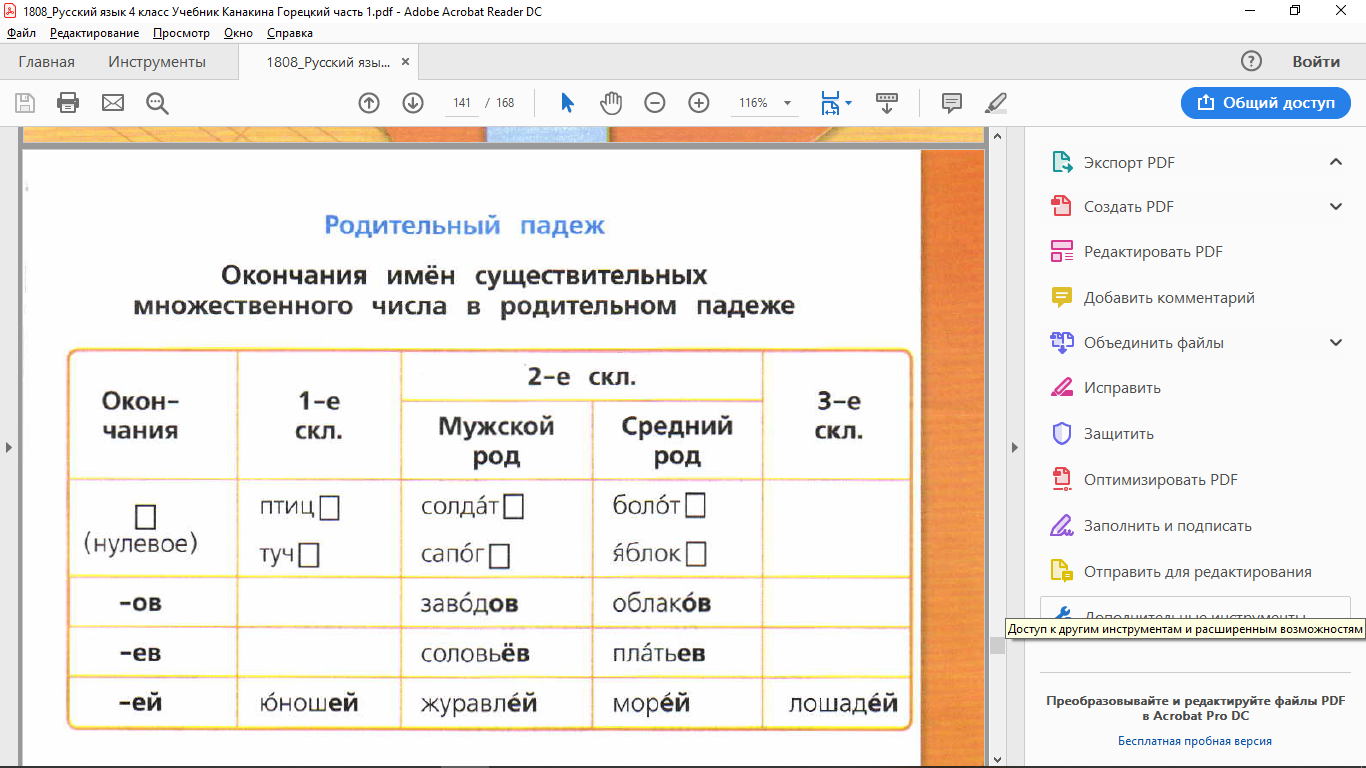Expand the left navigation pane arrow
Screen dimensions: 1366x768
(x=8, y=447)
